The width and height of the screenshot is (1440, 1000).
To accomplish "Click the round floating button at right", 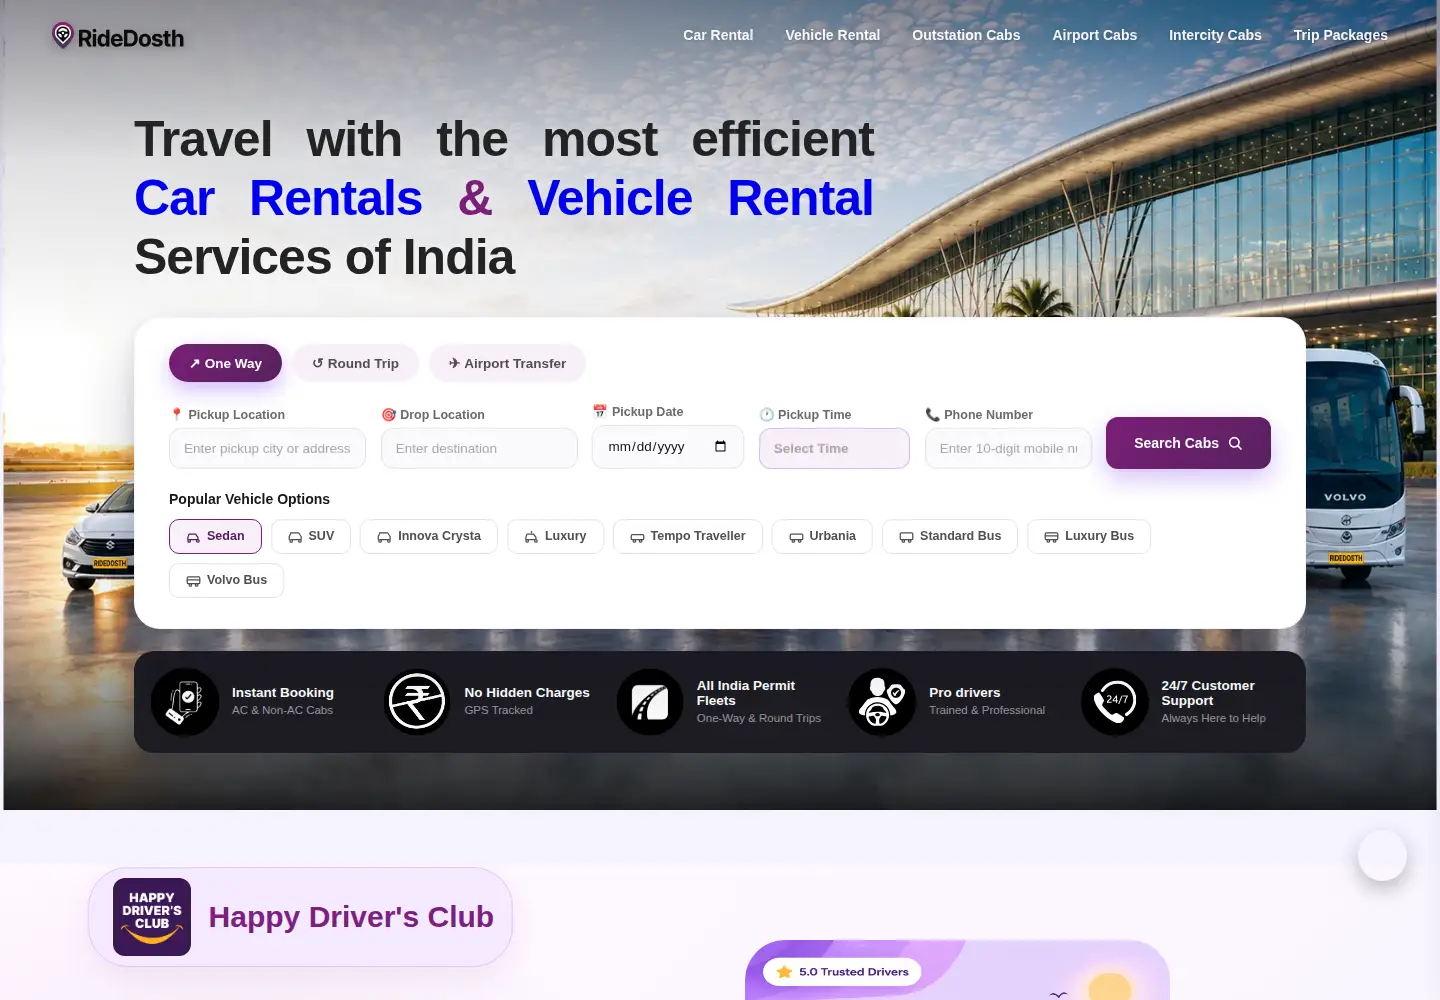I will tap(1382, 855).
